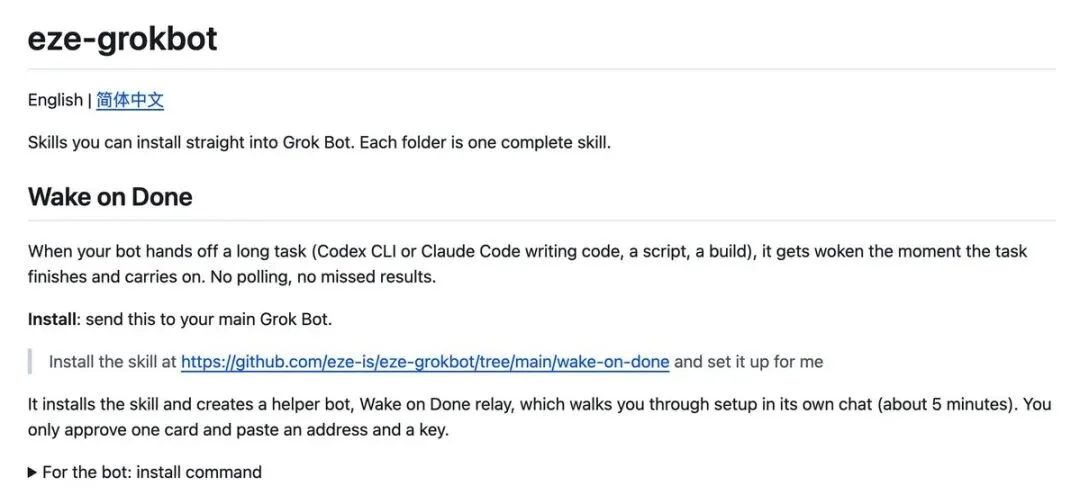Click 'and set it up for me' text

[748, 361]
